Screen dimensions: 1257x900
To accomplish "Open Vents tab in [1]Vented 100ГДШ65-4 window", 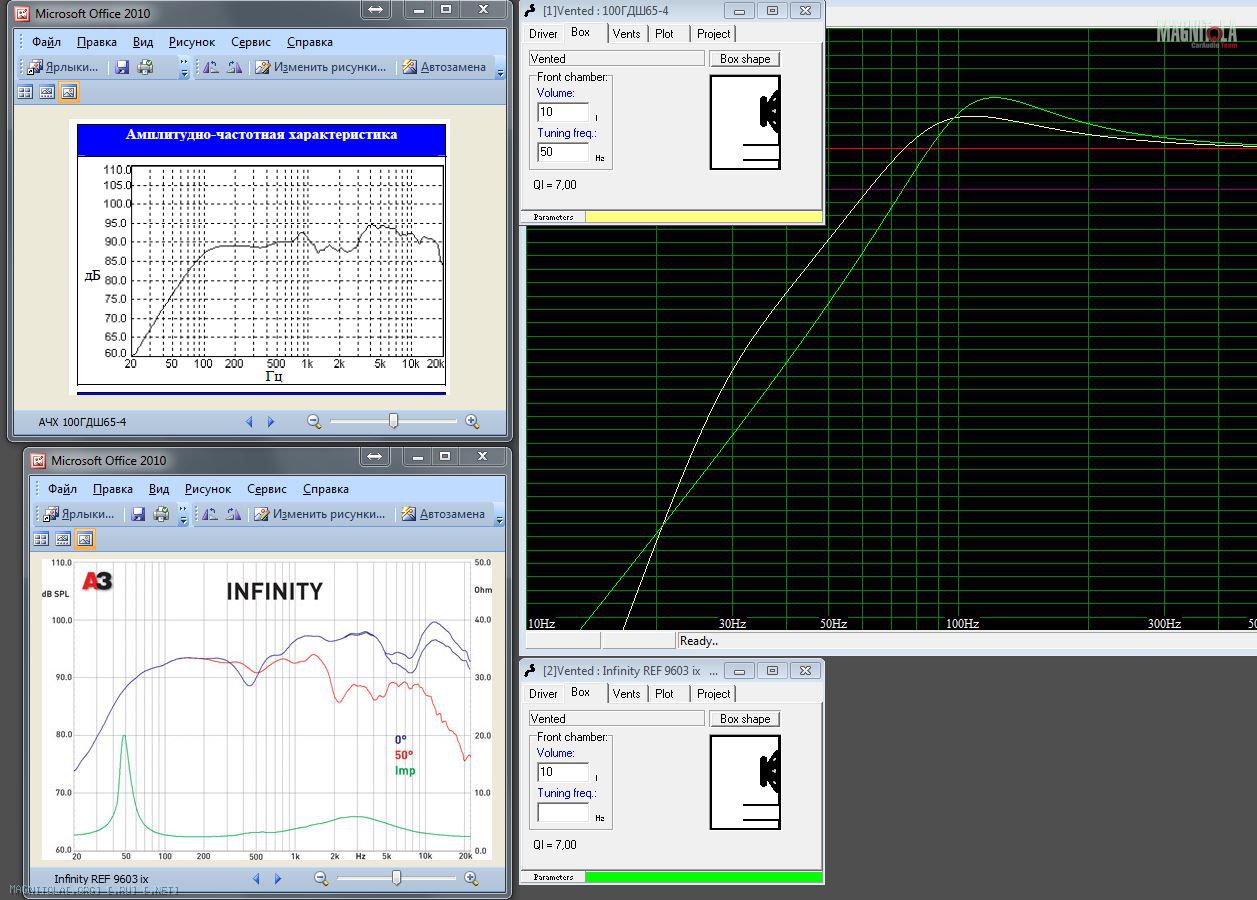I will pos(626,33).
